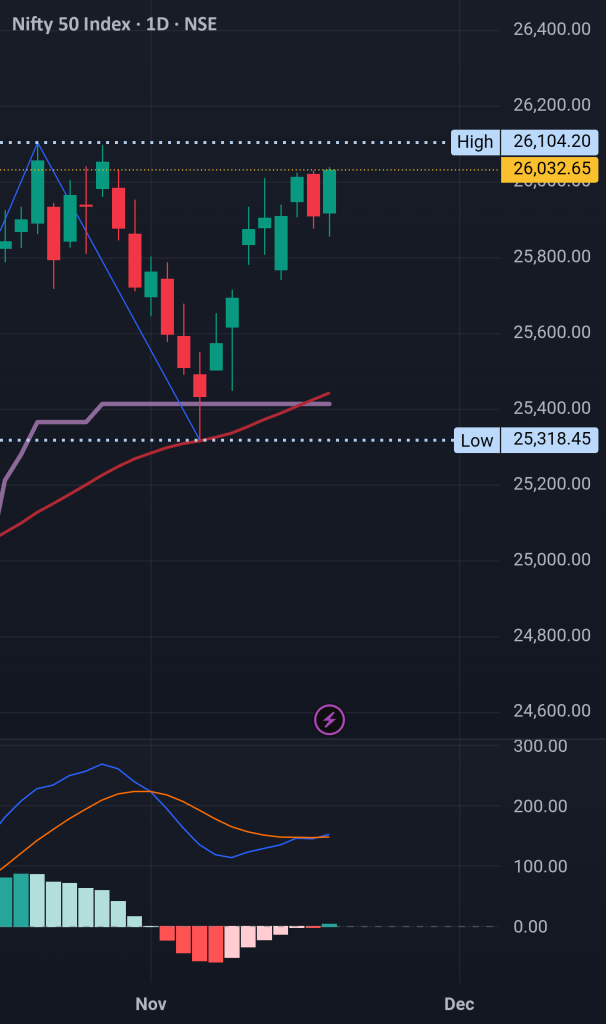Click the 'High' price tag label

pyautogui.click(x=475, y=142)
